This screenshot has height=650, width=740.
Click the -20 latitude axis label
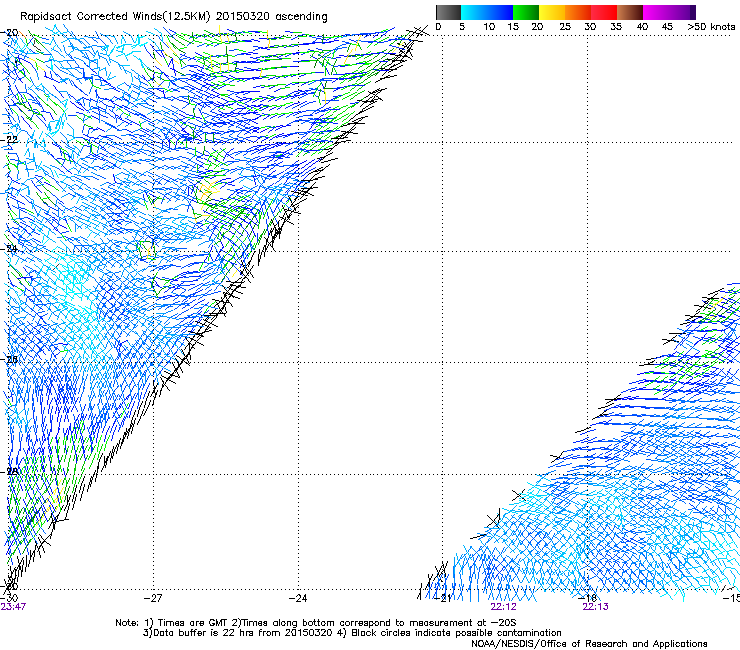pyautogui.click(x=10, y=33)
